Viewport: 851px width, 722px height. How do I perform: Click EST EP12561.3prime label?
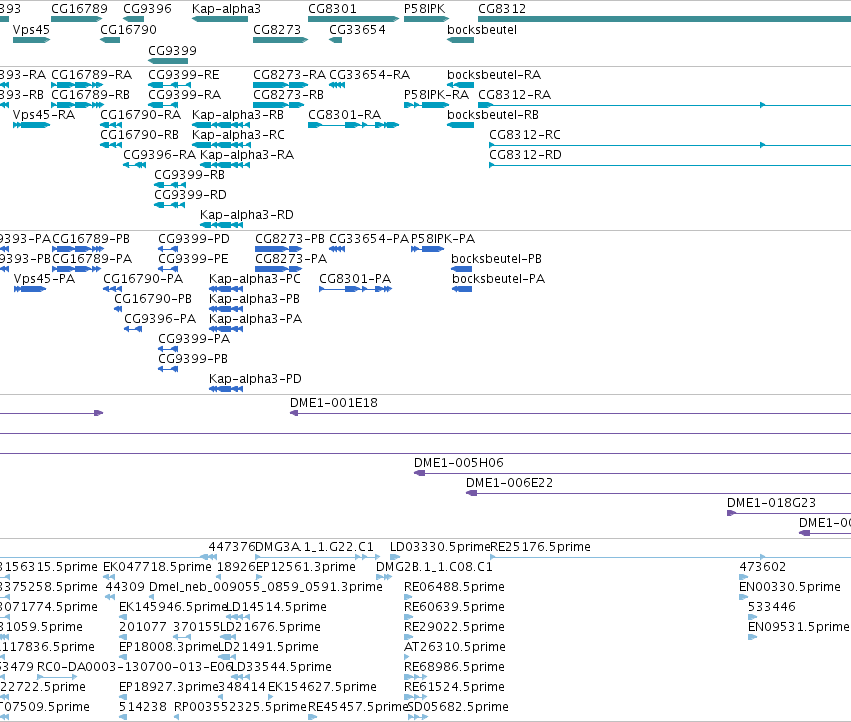tap(306, 567)
